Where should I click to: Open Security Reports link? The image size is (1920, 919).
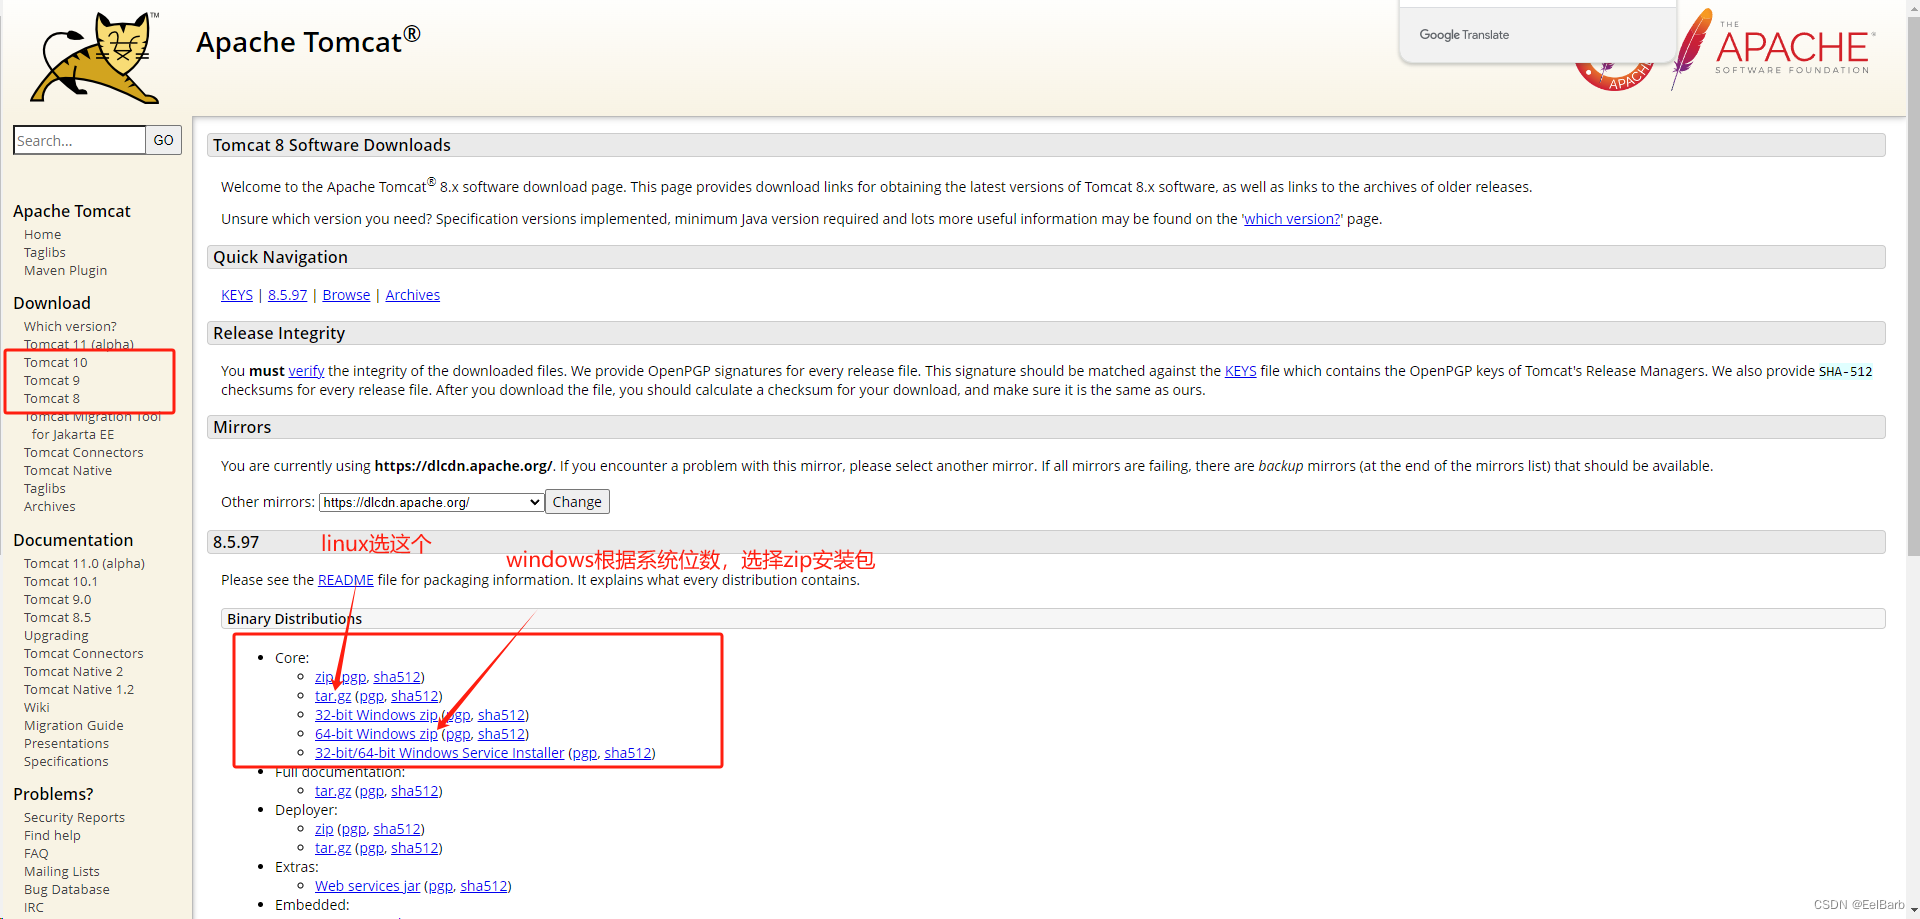[75, 817]
